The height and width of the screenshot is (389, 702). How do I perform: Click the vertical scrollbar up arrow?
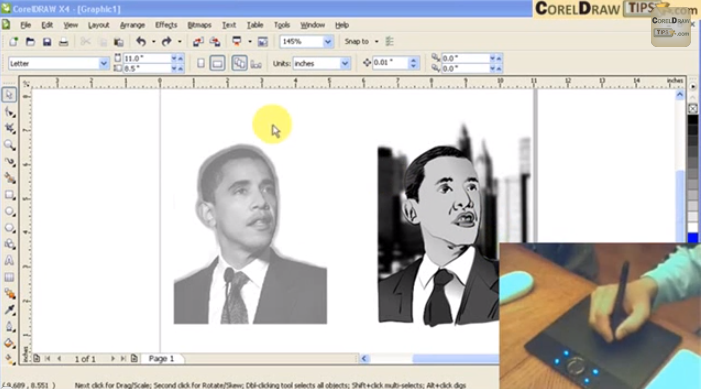(x=680, y=94)
